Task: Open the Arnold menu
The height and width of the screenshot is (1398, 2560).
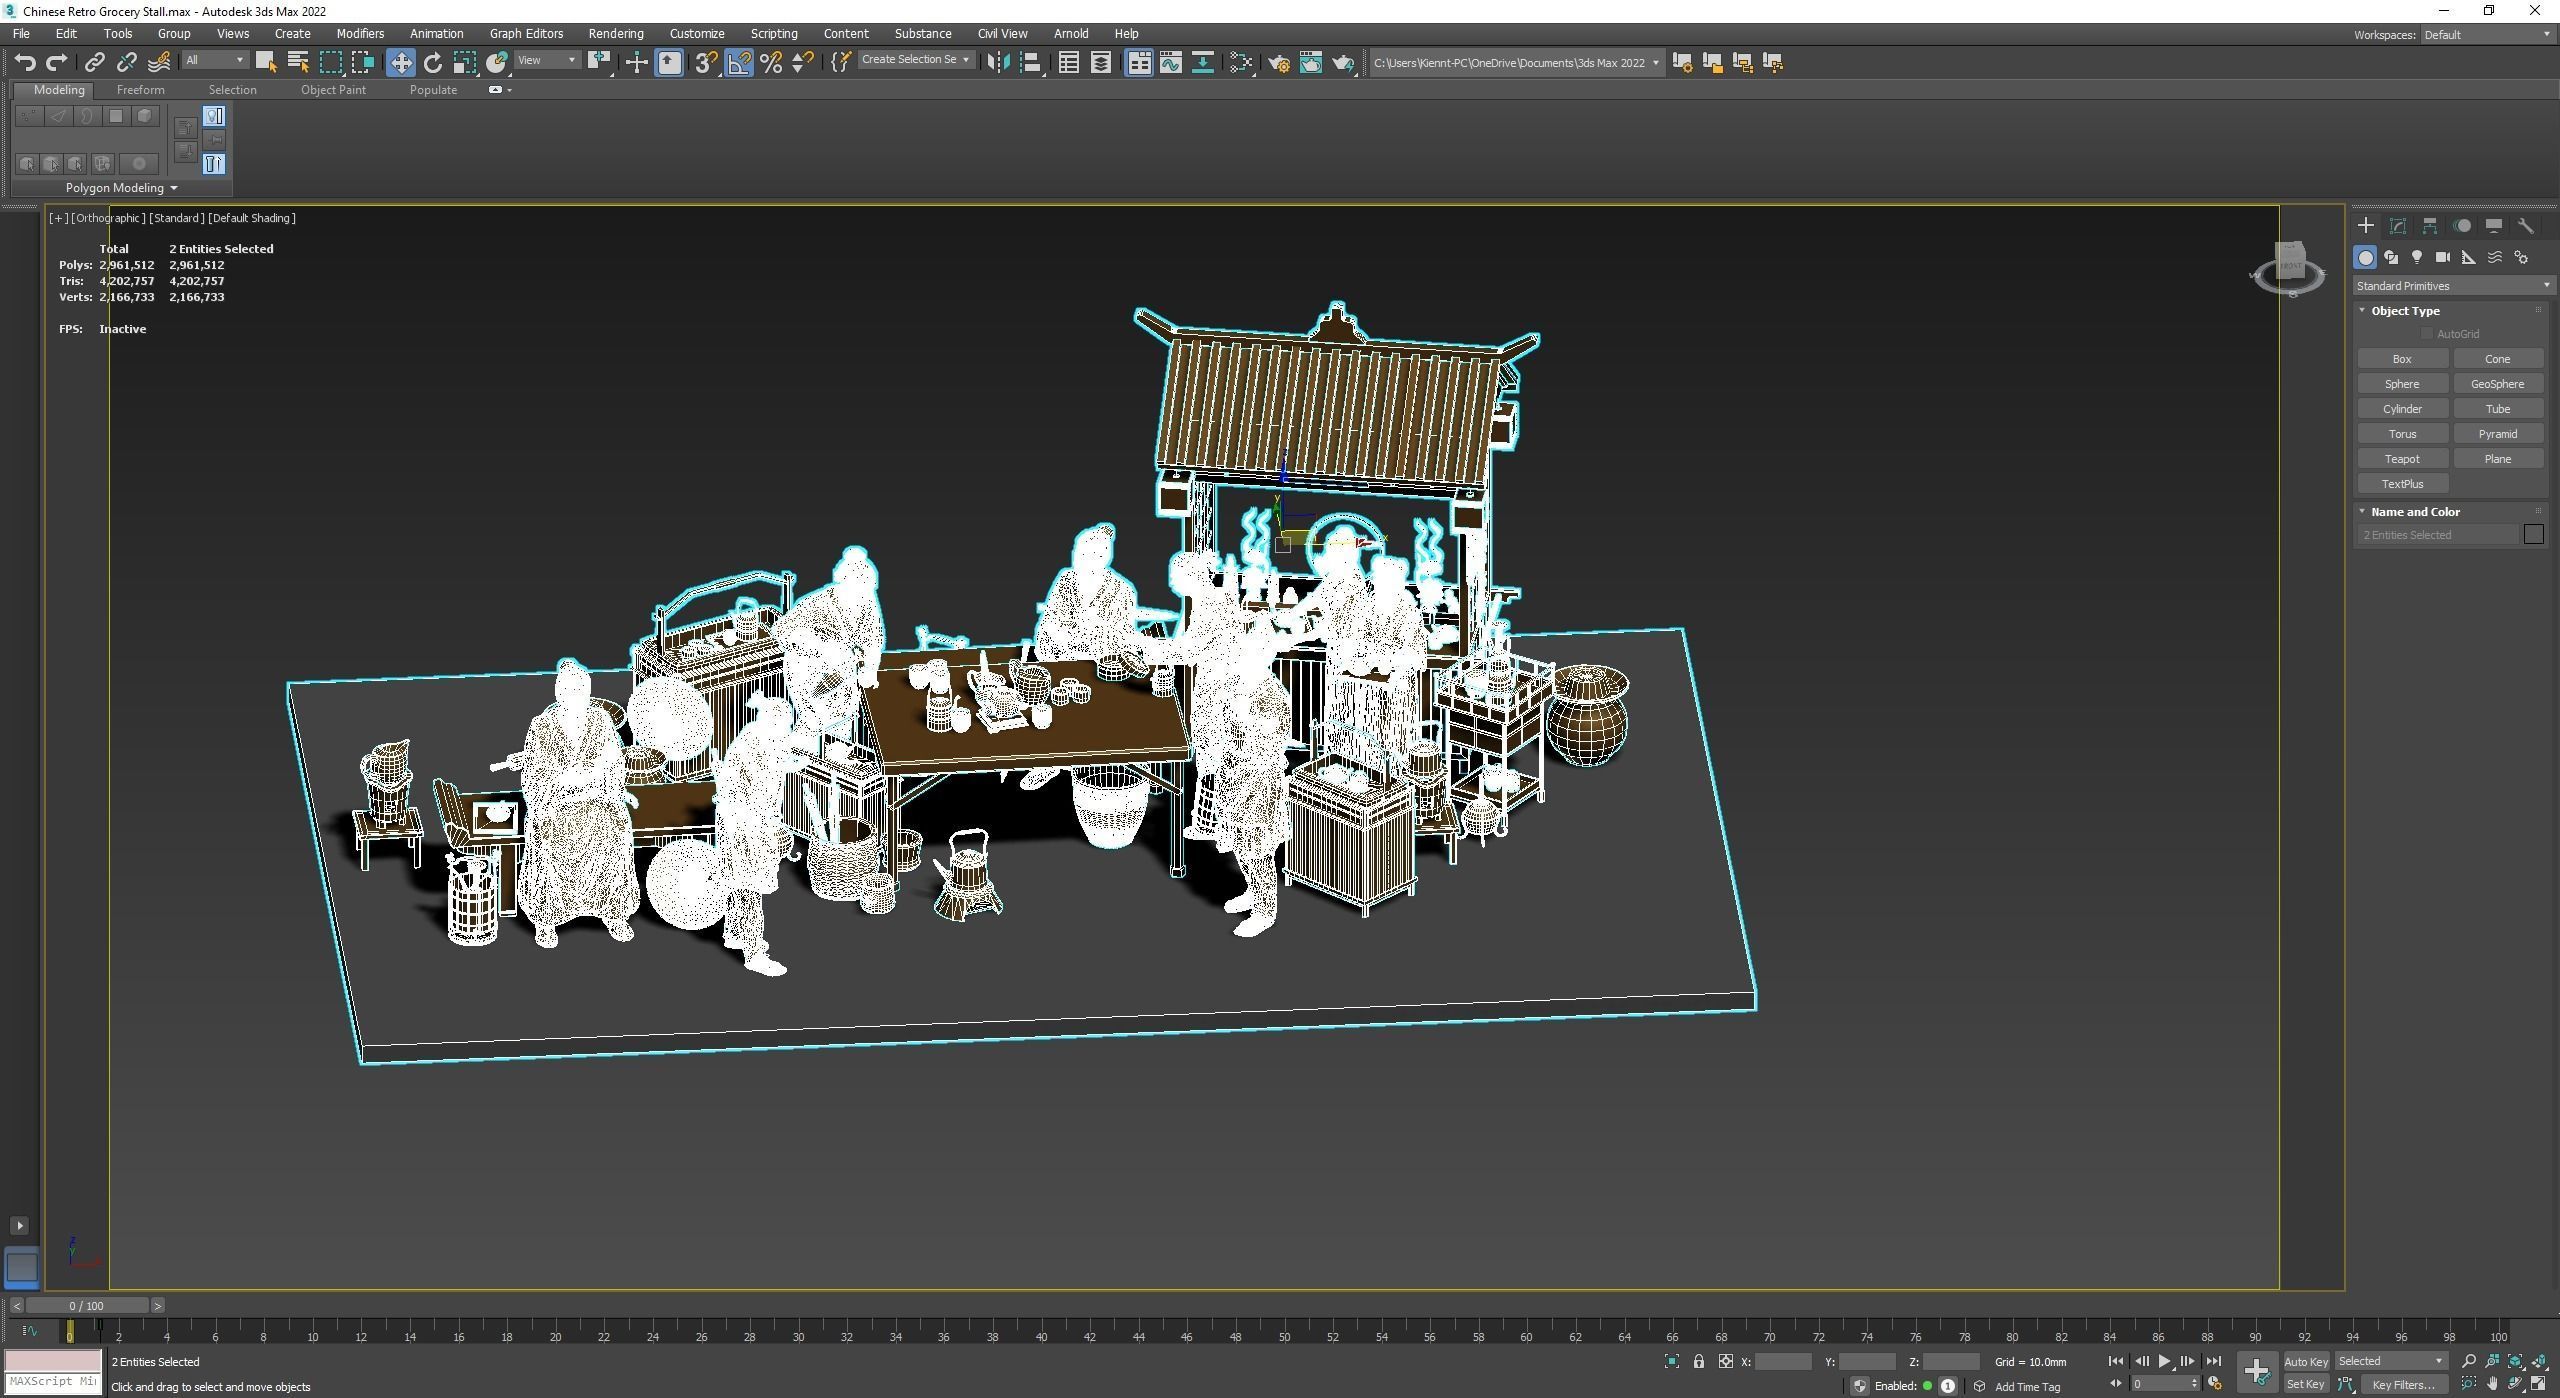Action: (1071, 34)
